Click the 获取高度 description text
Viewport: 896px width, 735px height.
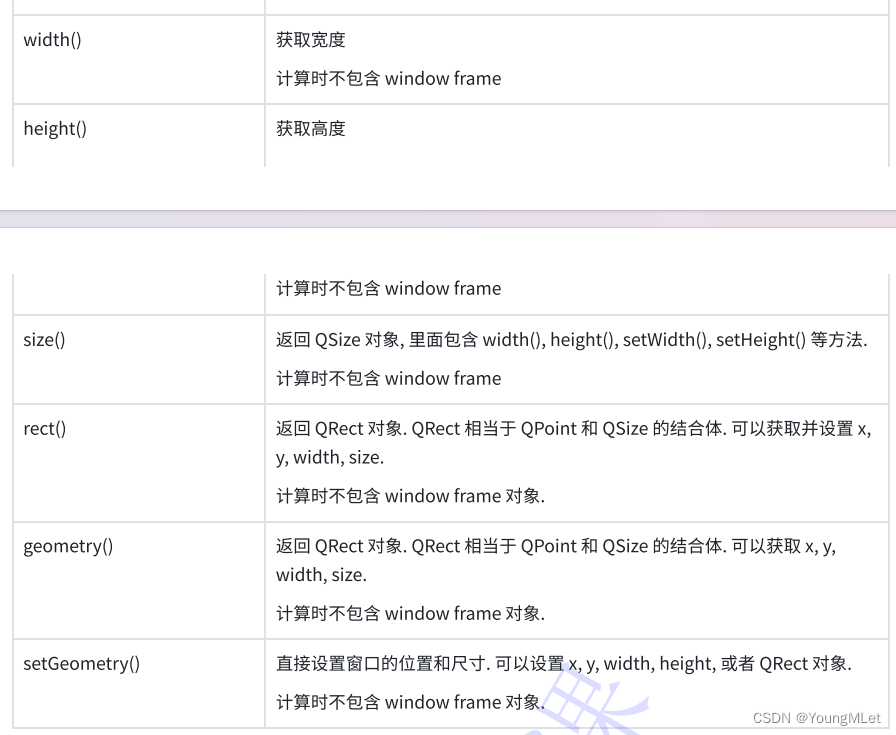click(x=311, y=128)
